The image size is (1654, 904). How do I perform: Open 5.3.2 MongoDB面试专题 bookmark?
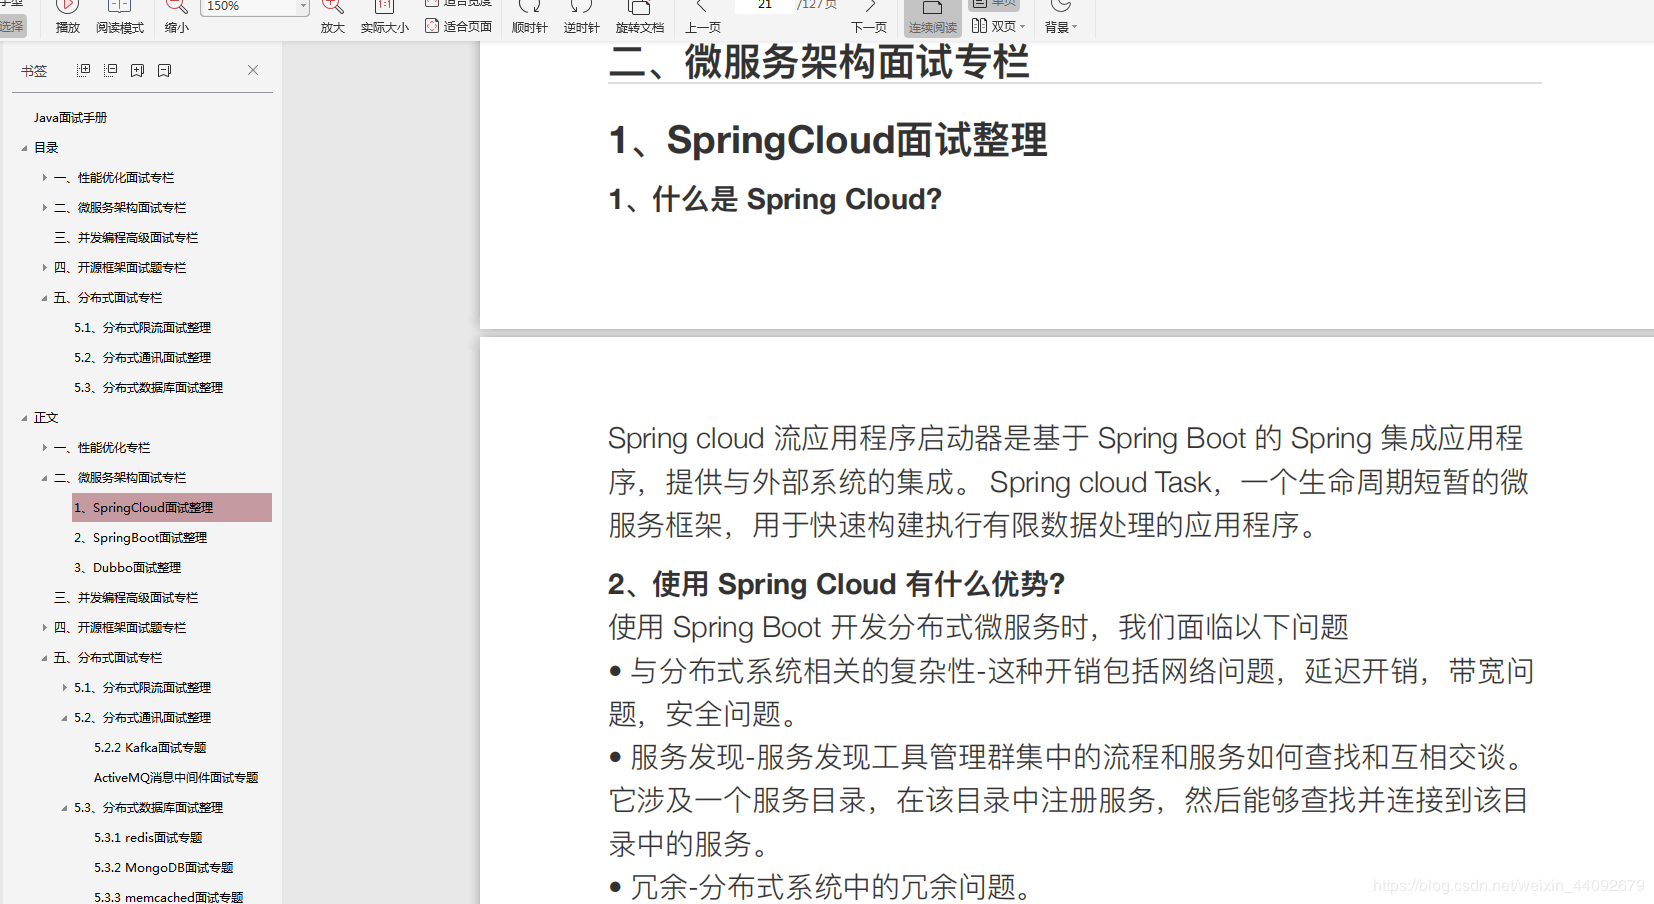(163, 868)
